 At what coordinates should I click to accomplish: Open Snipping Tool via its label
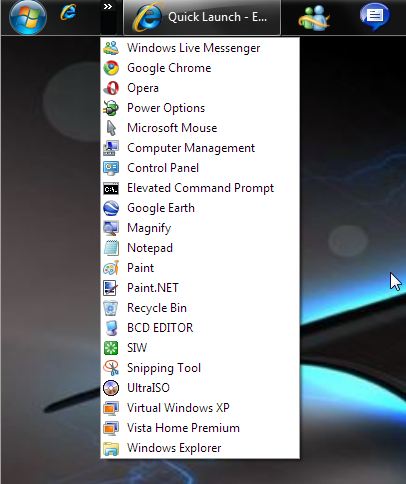pyautogui.click(x=164, y=368)
